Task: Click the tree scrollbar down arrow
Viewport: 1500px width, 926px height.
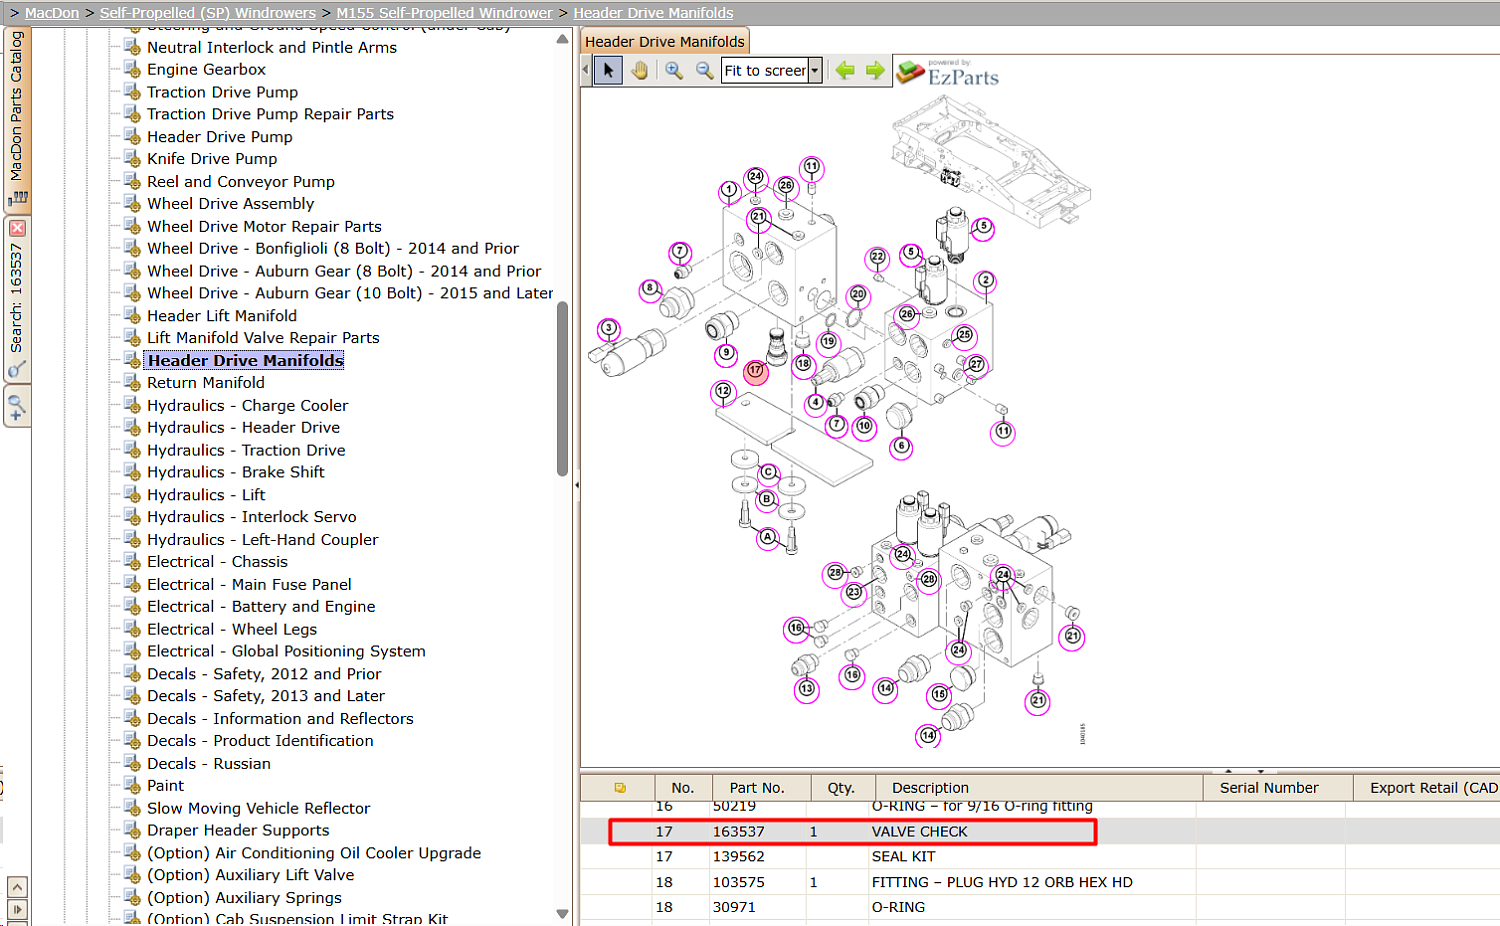Action: coord(562,914)
